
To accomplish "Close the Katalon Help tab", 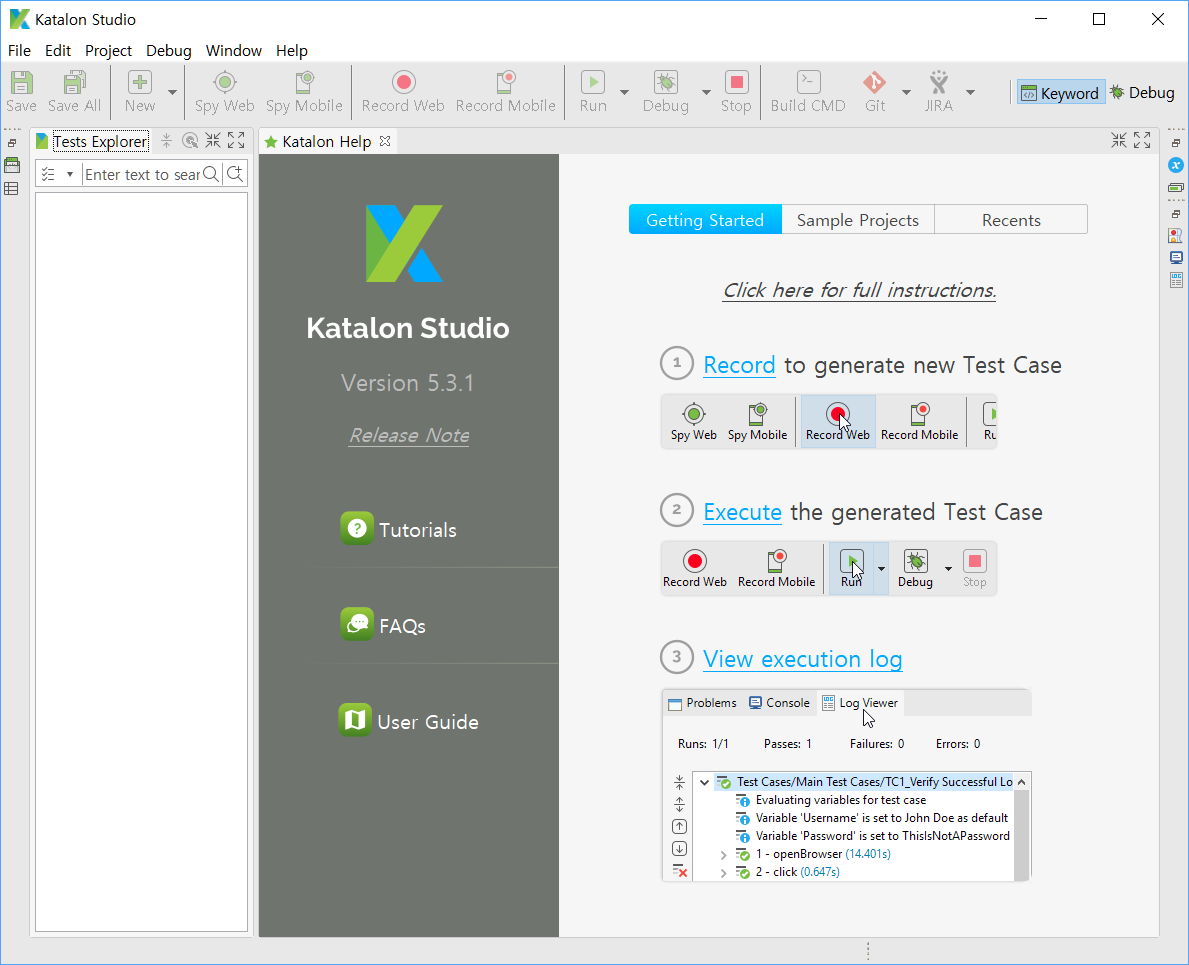I will [x=385, y=141].
